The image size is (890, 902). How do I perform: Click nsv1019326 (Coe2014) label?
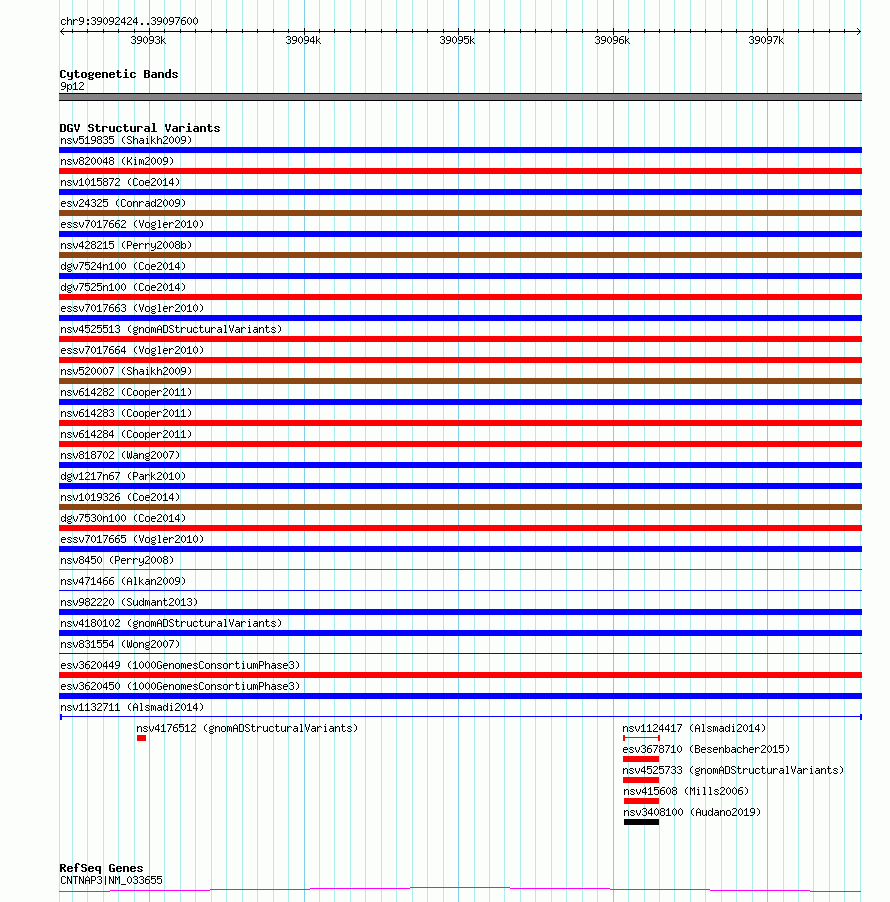pyautogui.click(x=120, y=497)
